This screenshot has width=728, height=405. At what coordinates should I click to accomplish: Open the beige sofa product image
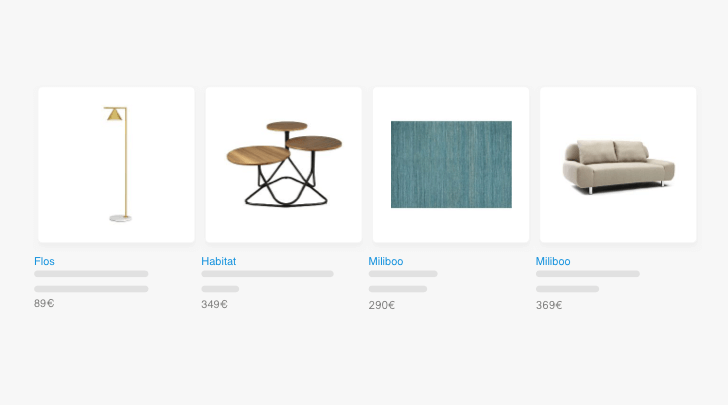618,164
